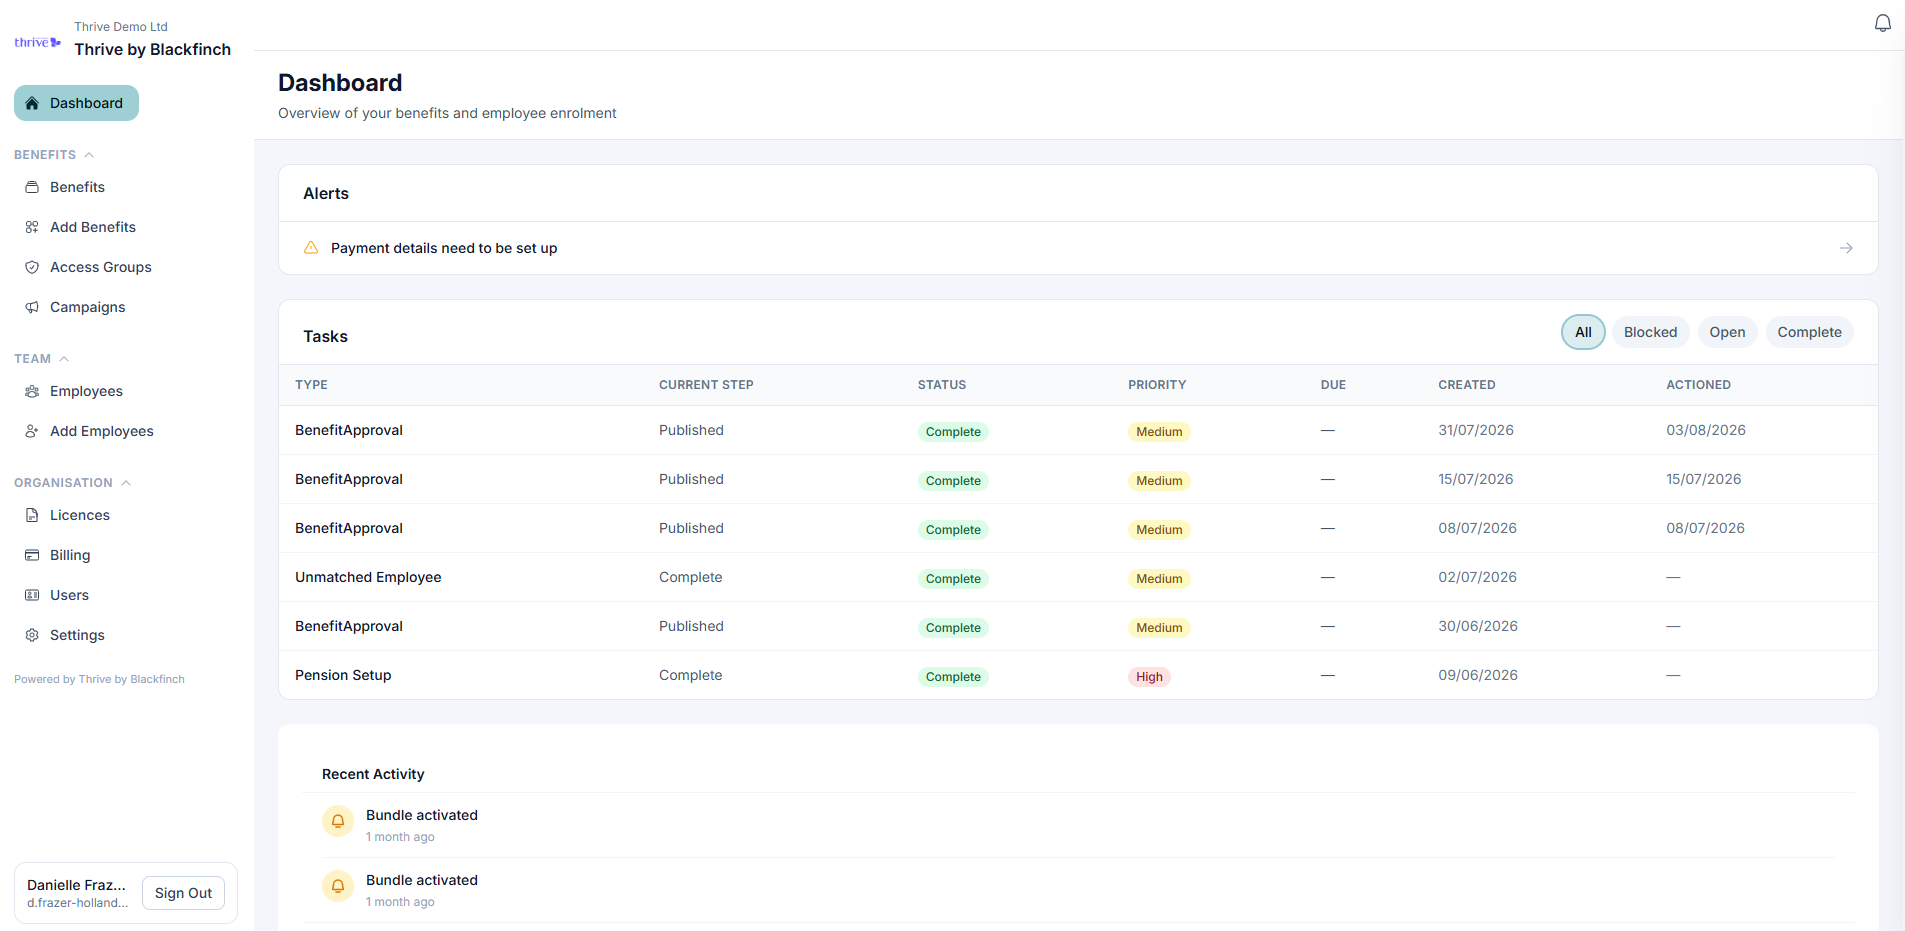Open the Billing page

pos(70,555)
